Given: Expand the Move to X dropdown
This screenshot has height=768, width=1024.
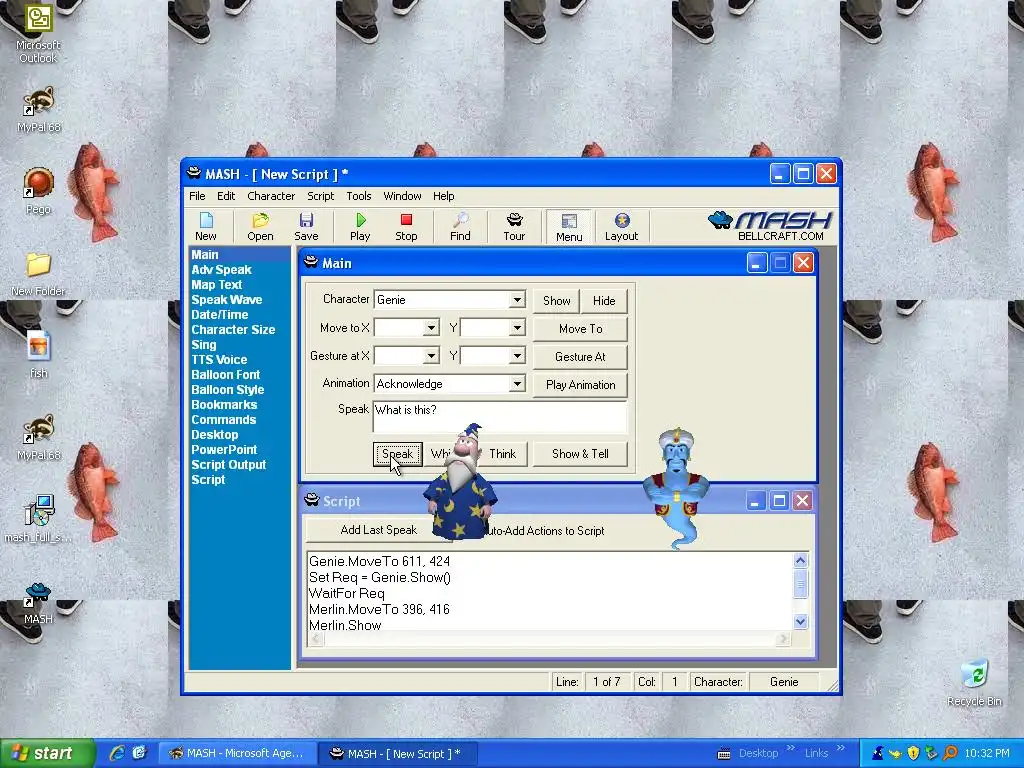Looking at the screenshot, I should point(431,328).
